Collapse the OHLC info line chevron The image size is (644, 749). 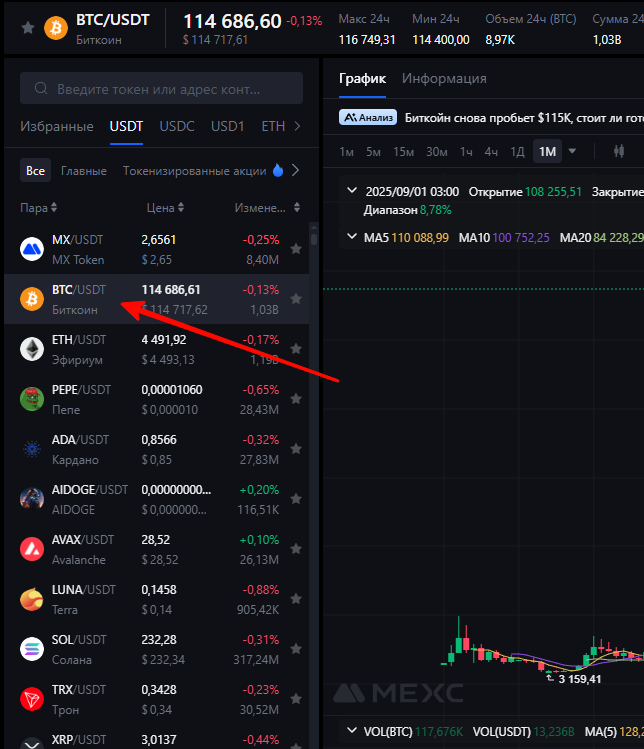352,191
